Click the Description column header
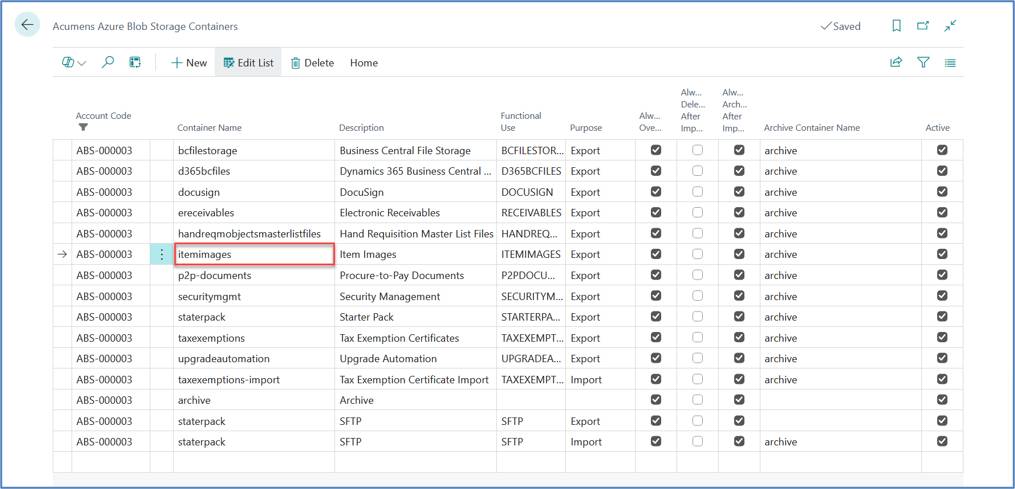Viewport: 1015px width, 489px height. coord(361,128)
